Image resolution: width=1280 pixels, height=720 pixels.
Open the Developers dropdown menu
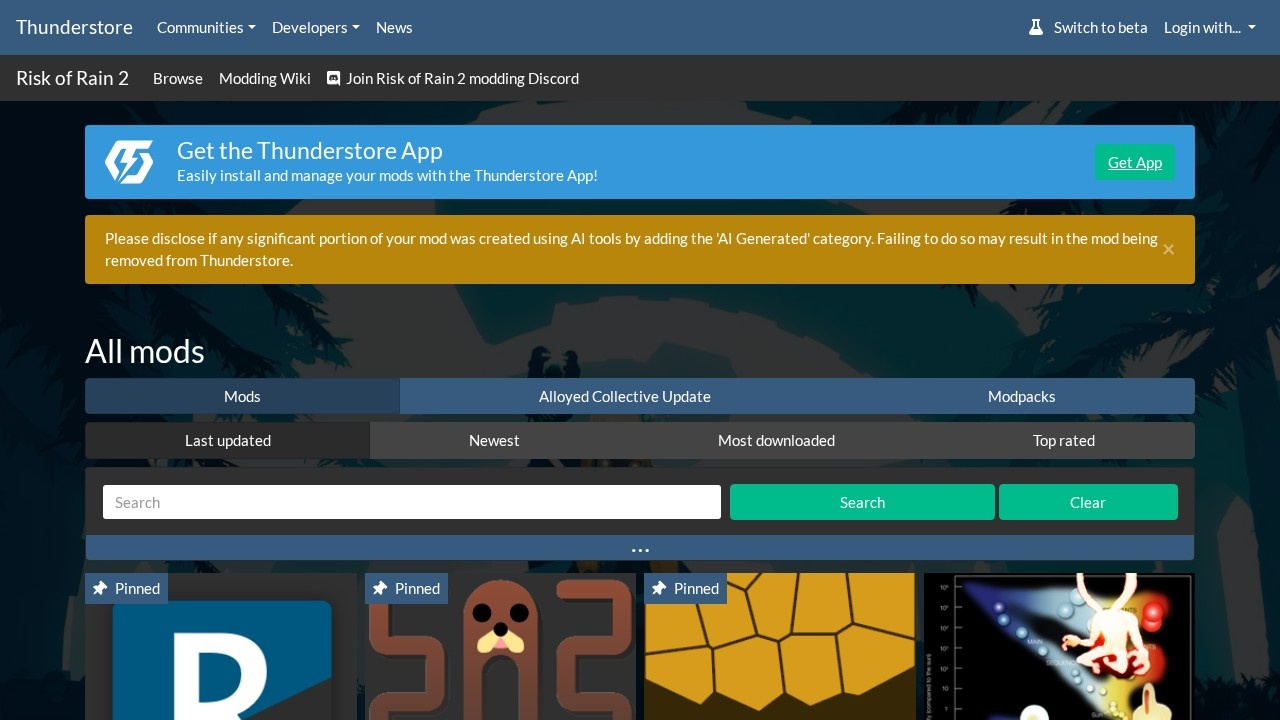coord(316,27)
